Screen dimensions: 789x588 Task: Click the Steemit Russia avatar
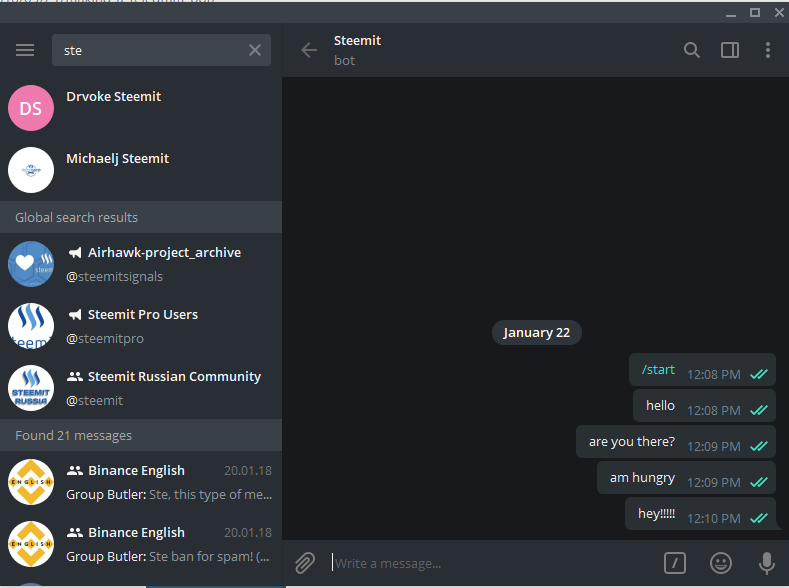pyautogui.click(x=31, y=388)
